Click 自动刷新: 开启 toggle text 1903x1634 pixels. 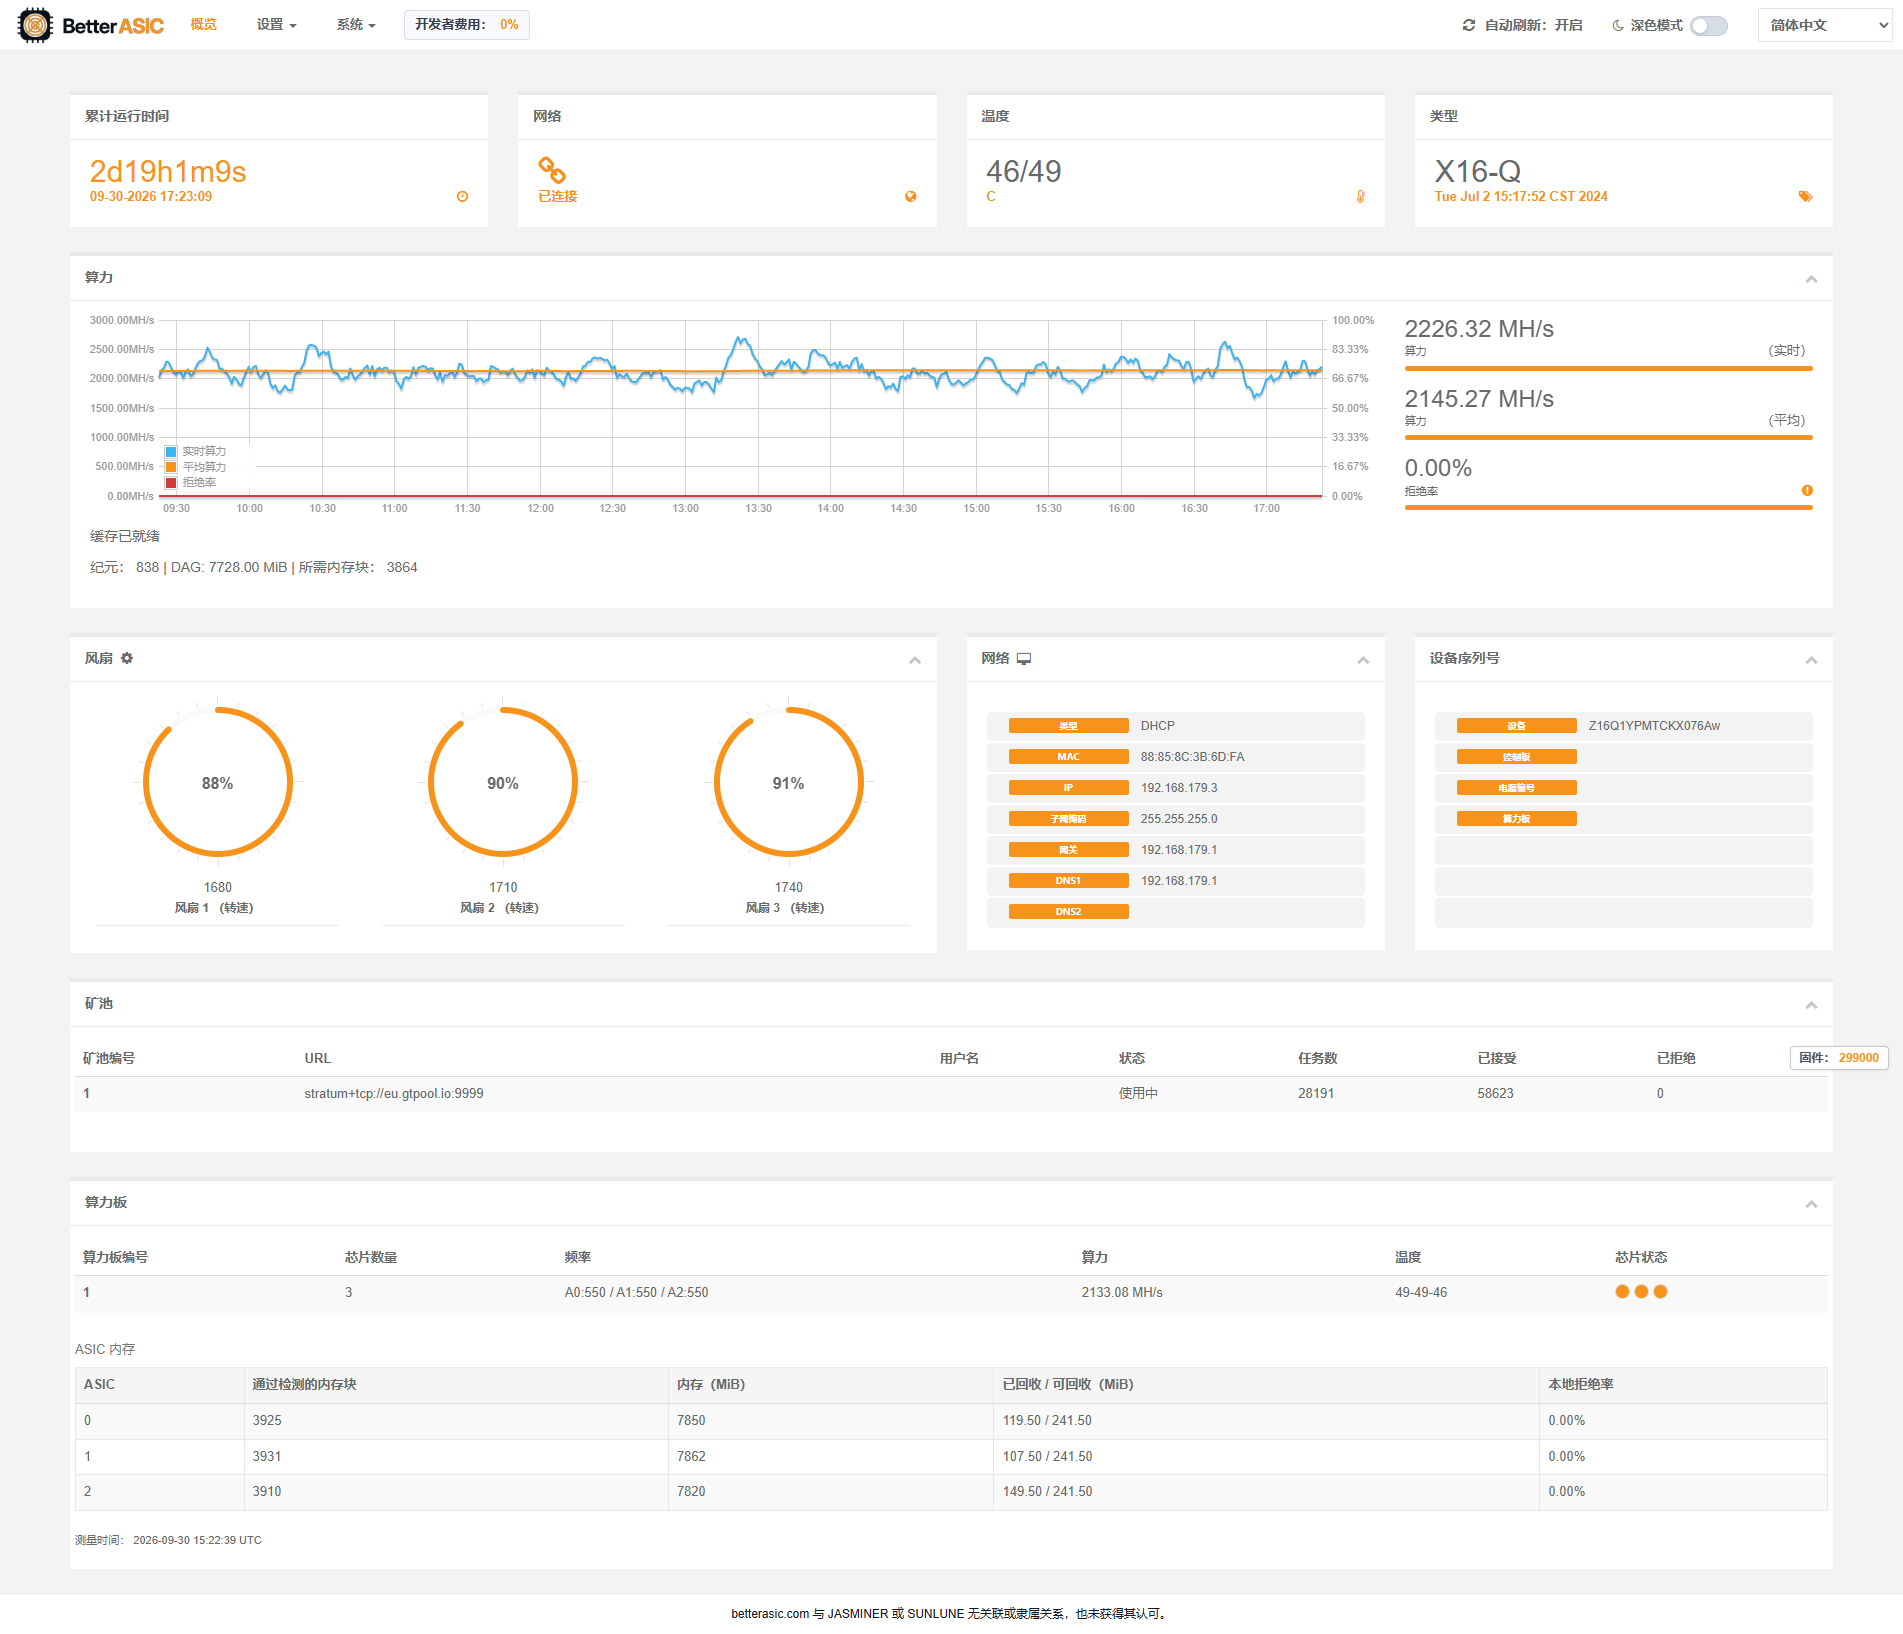tap(1533, 25)
